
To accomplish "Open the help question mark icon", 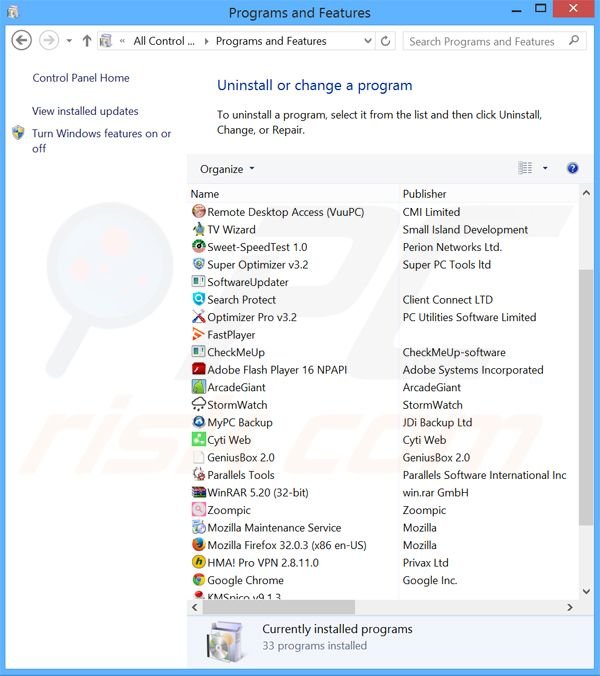I will pyautogui.click(x=572, y=168).
